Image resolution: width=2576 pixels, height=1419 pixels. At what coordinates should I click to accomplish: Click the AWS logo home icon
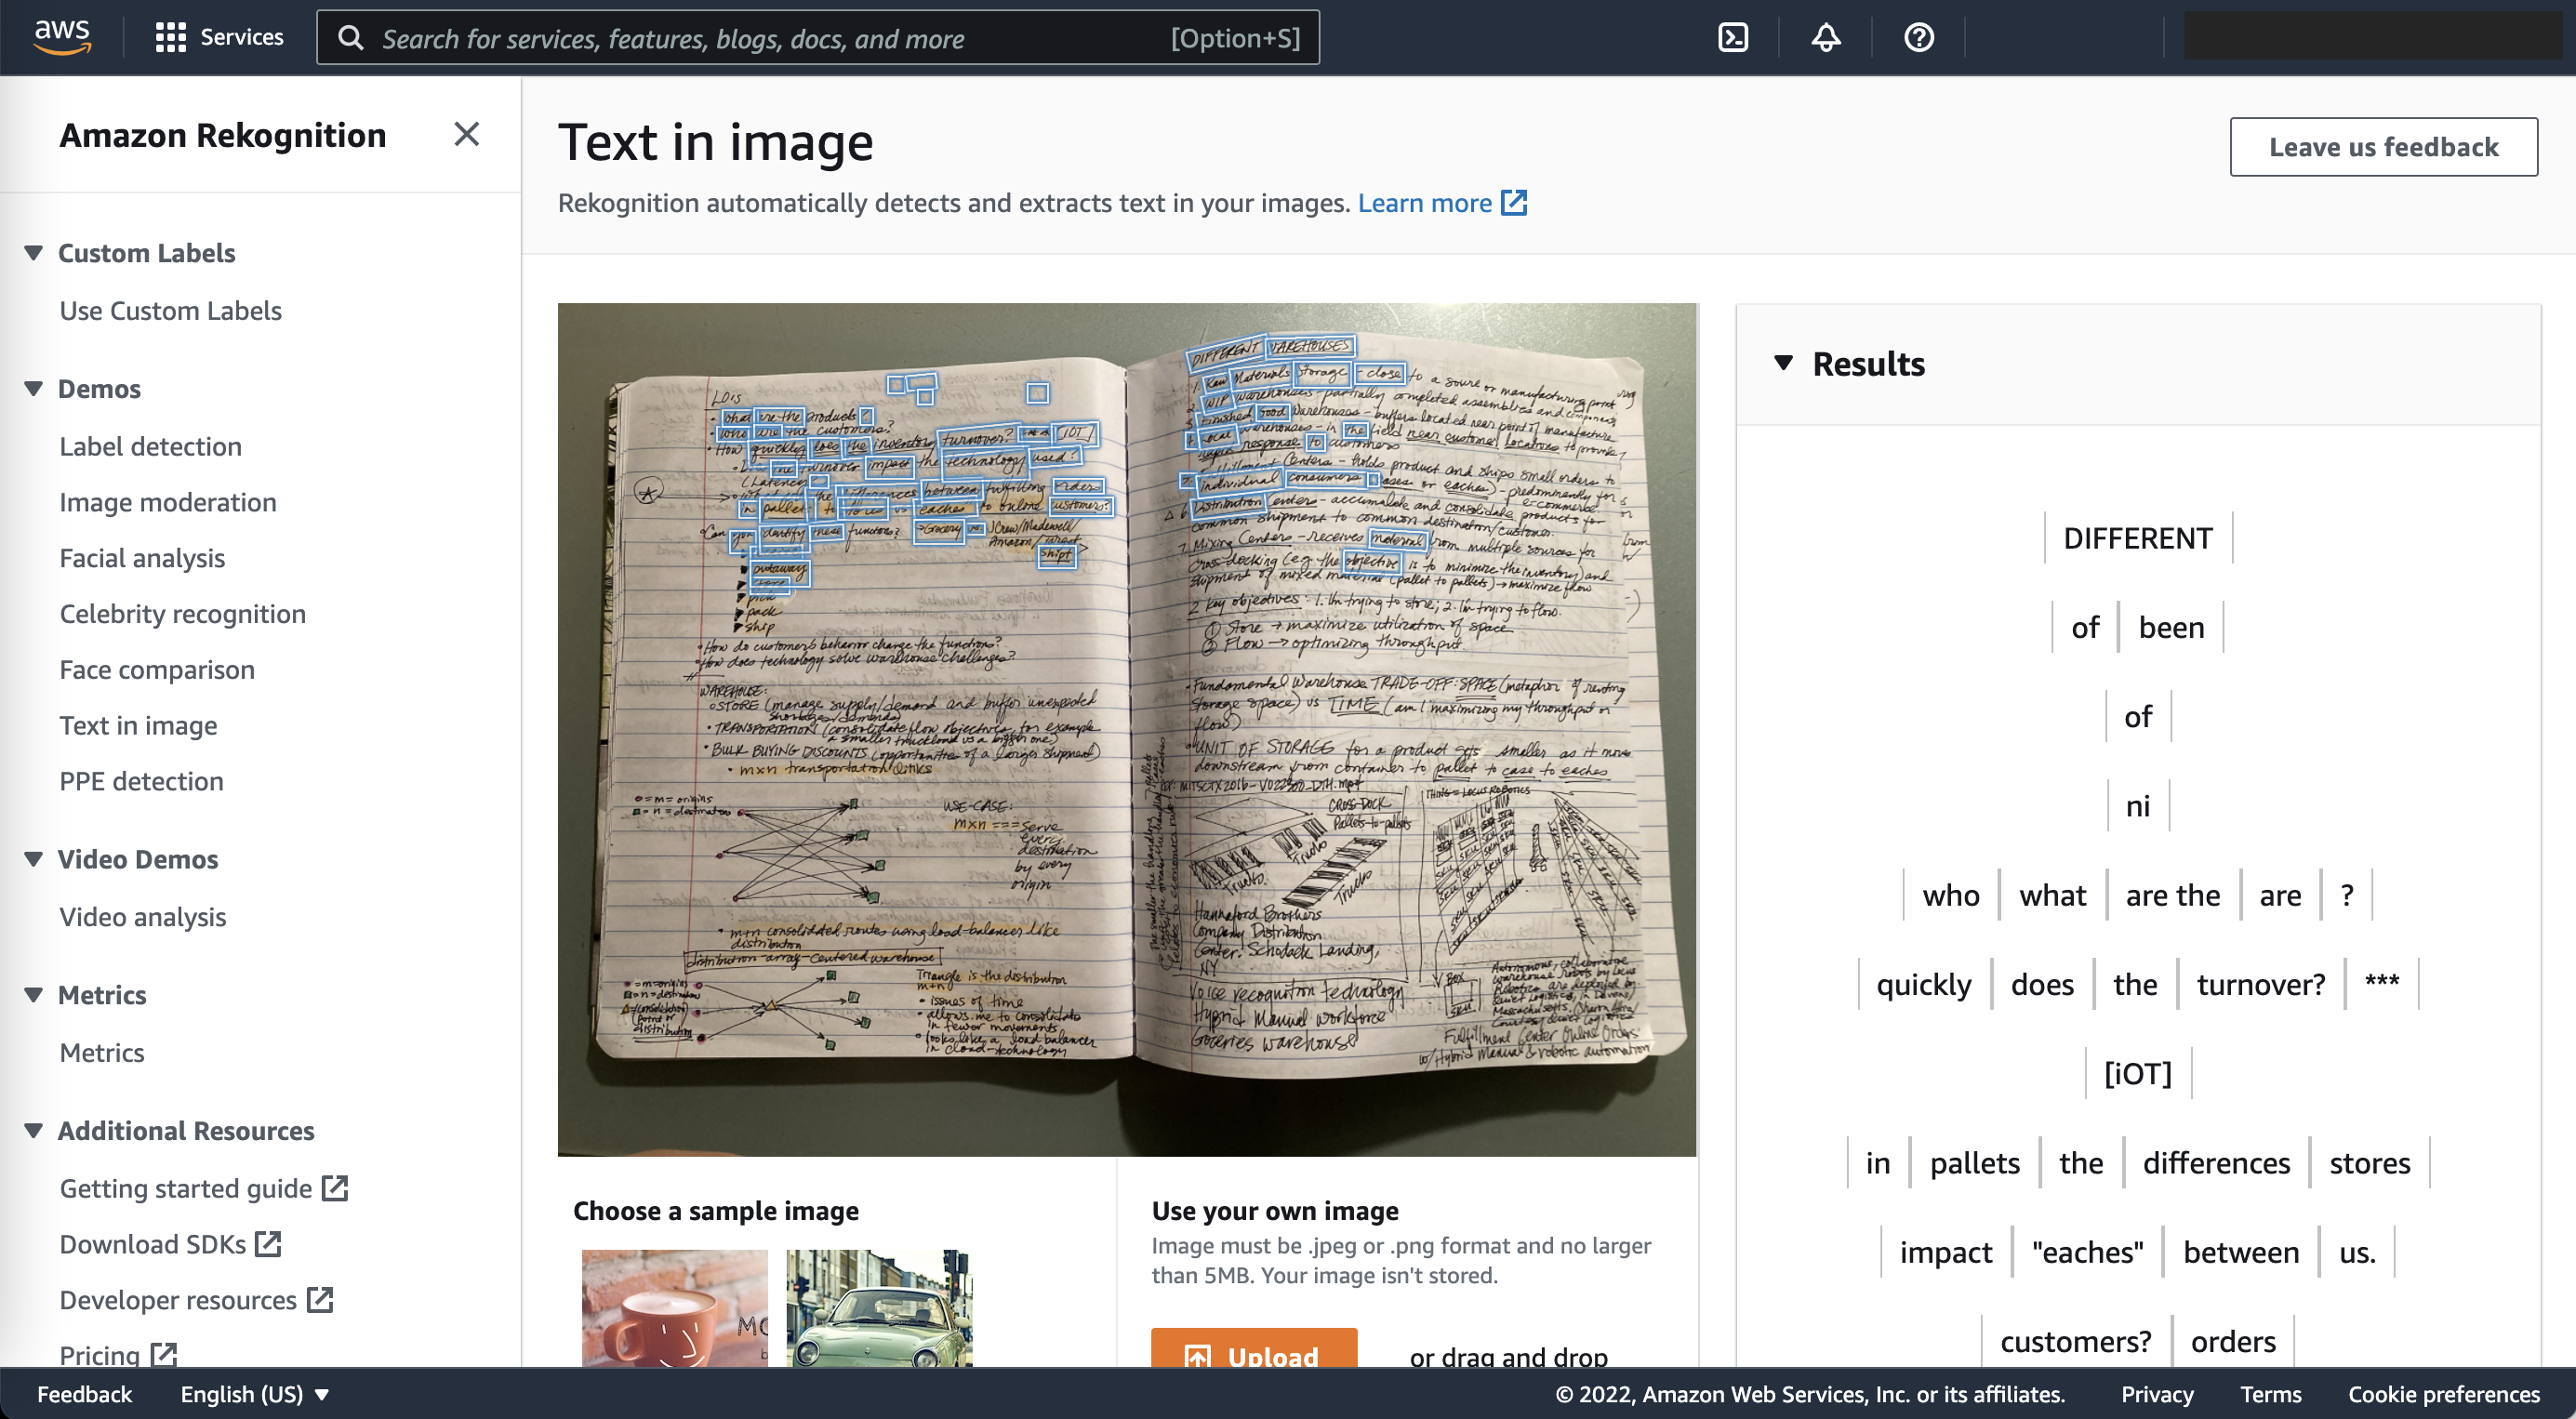point(62,37)
